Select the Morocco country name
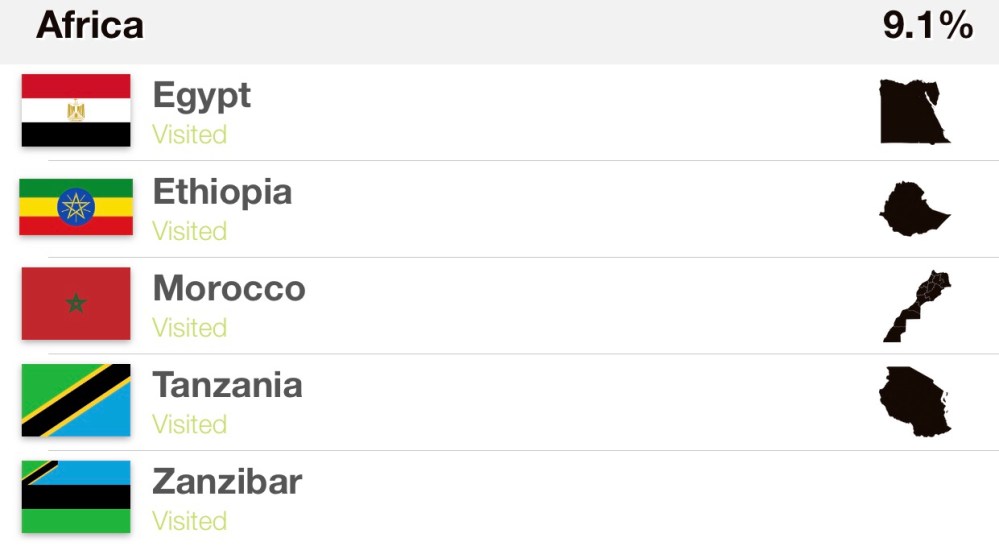The height and width of the screenshot is (546, 999). (229, 289)
